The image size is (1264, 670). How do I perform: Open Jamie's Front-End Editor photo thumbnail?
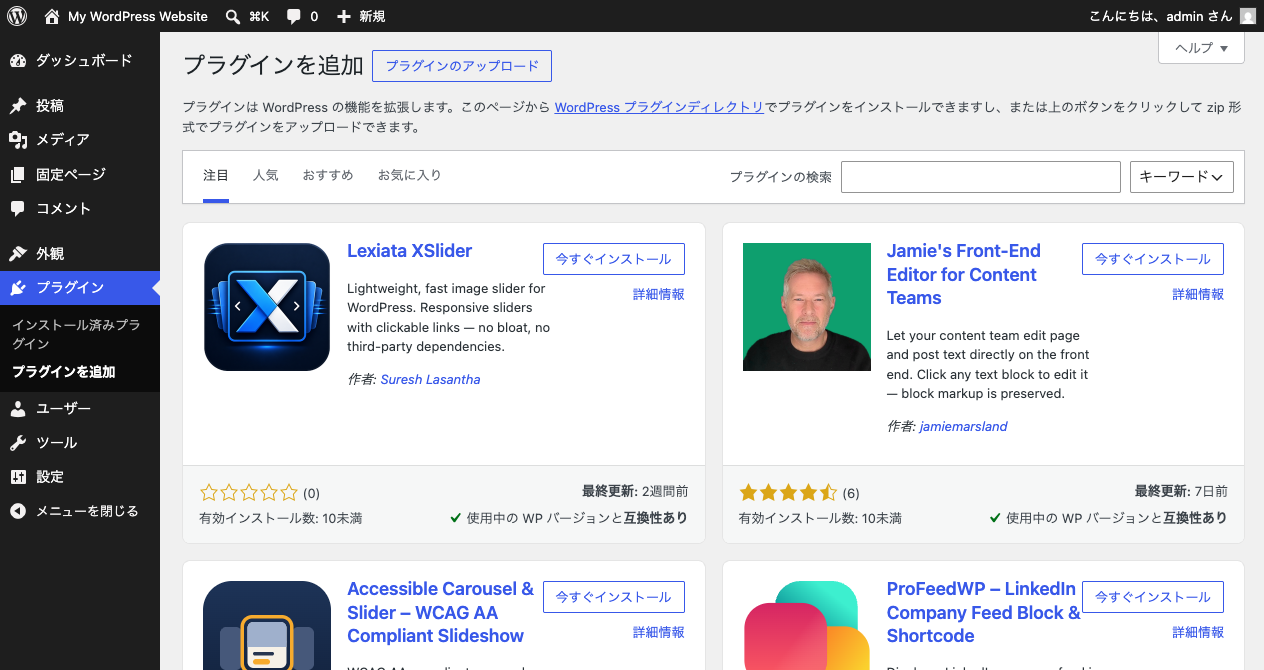click(x=807, y=307)
